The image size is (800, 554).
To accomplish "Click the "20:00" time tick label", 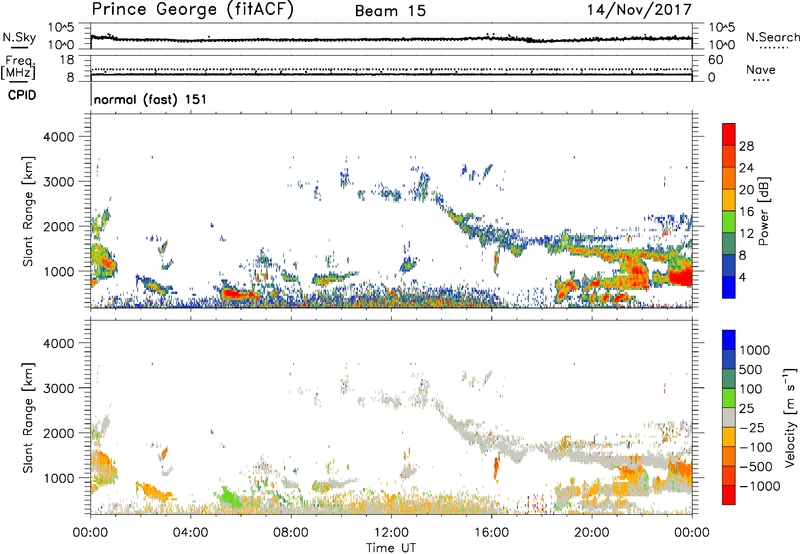I will click(x=592, y=533).
